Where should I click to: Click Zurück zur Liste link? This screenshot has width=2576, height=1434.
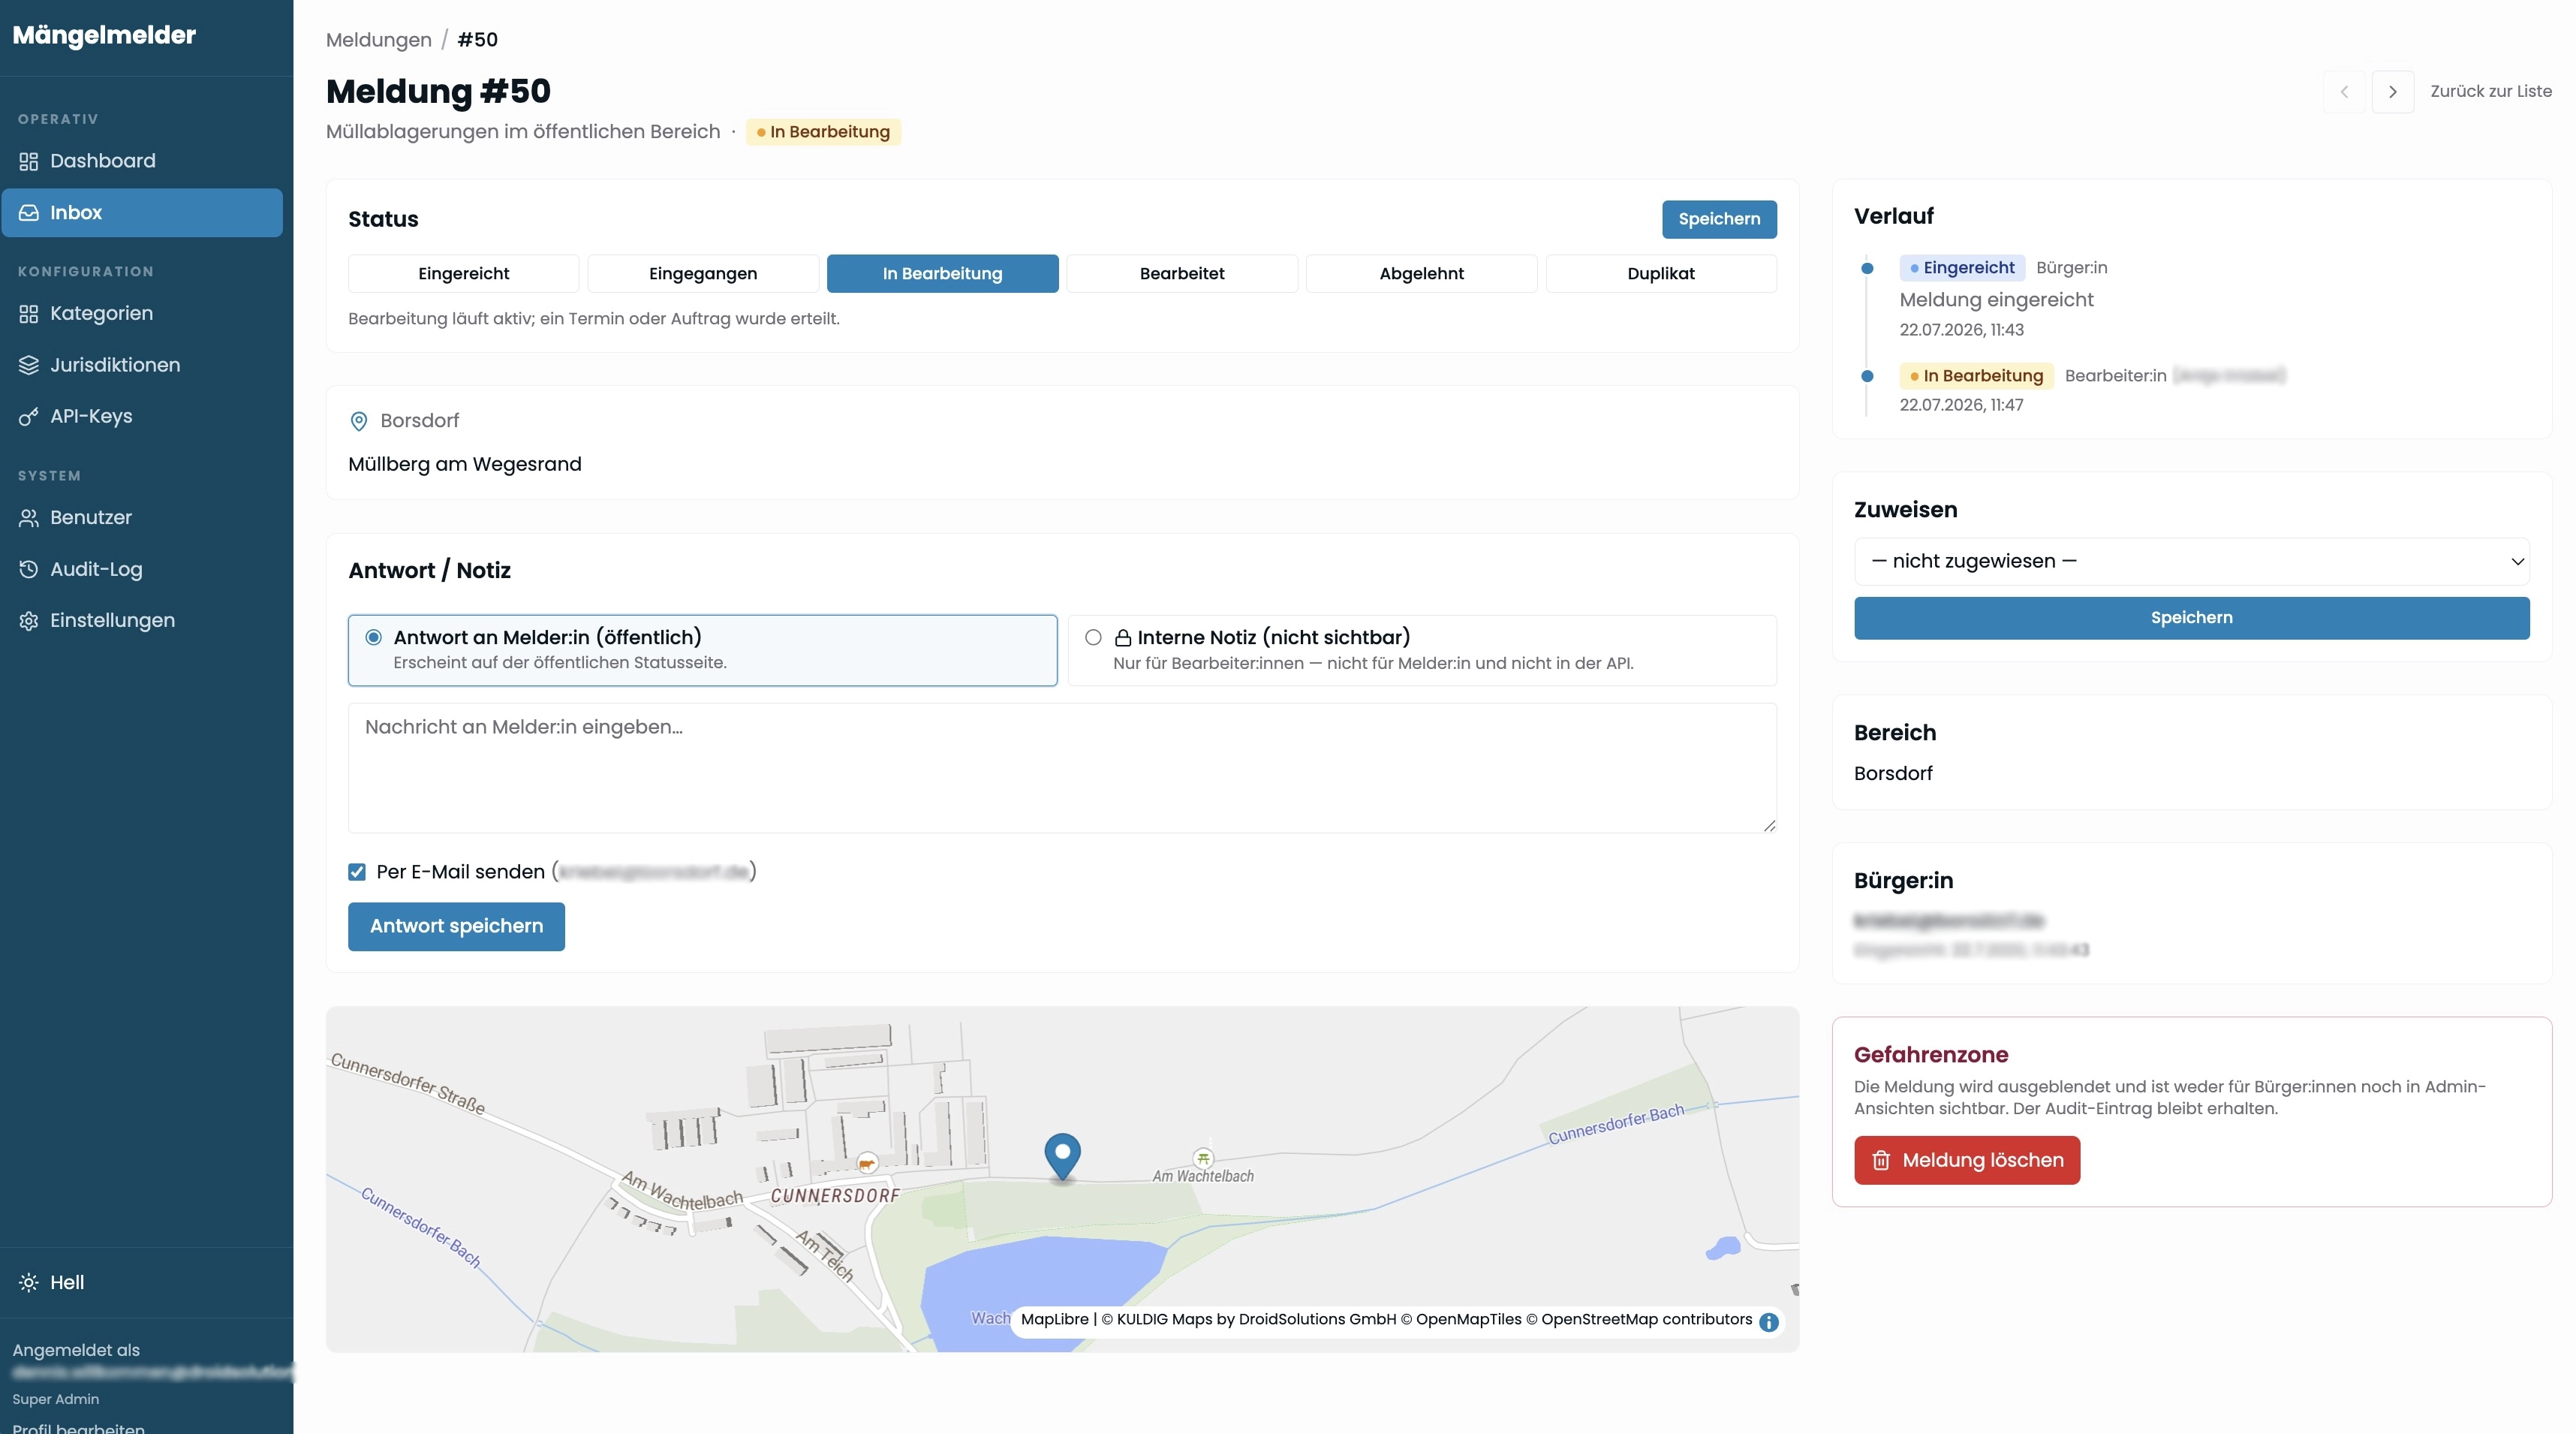2490,91
